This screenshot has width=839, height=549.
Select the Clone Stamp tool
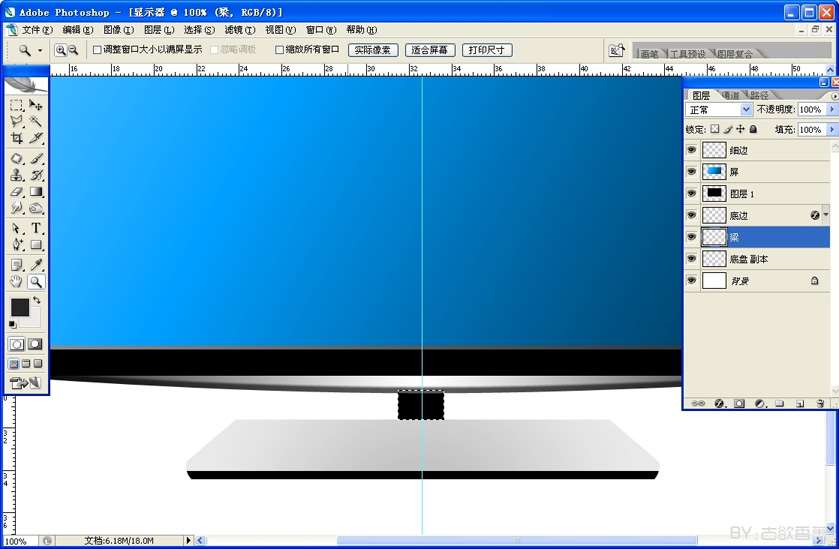(17, 175)
